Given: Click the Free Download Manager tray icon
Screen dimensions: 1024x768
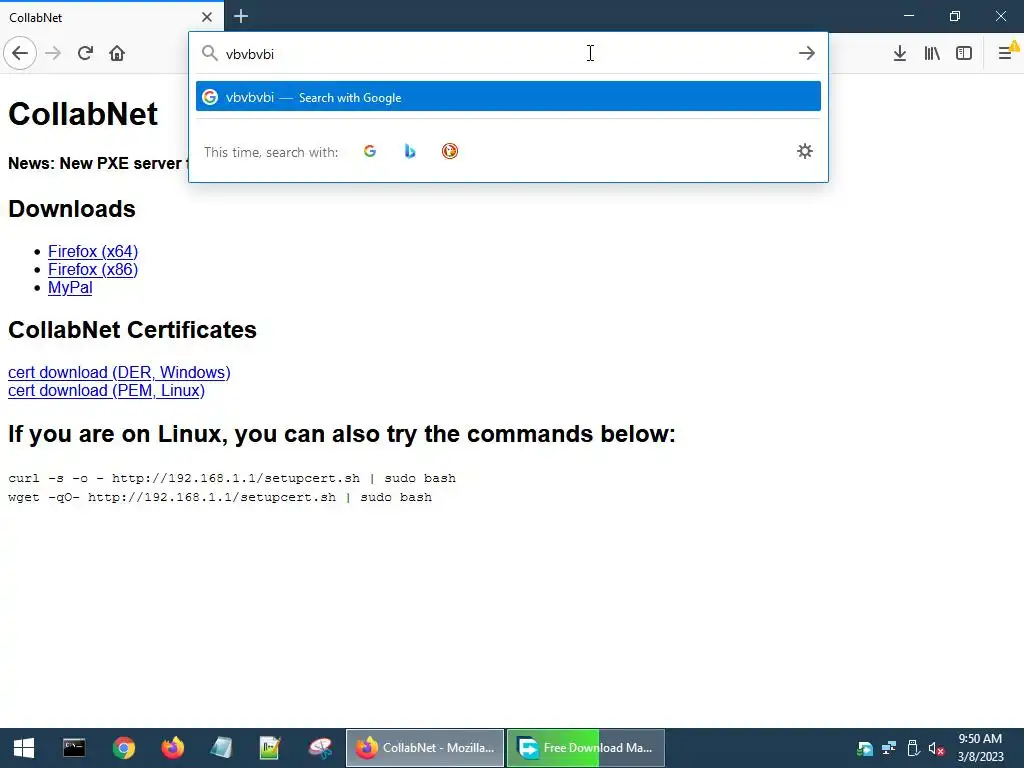Looking at the screenshot, I should point(865,748).
